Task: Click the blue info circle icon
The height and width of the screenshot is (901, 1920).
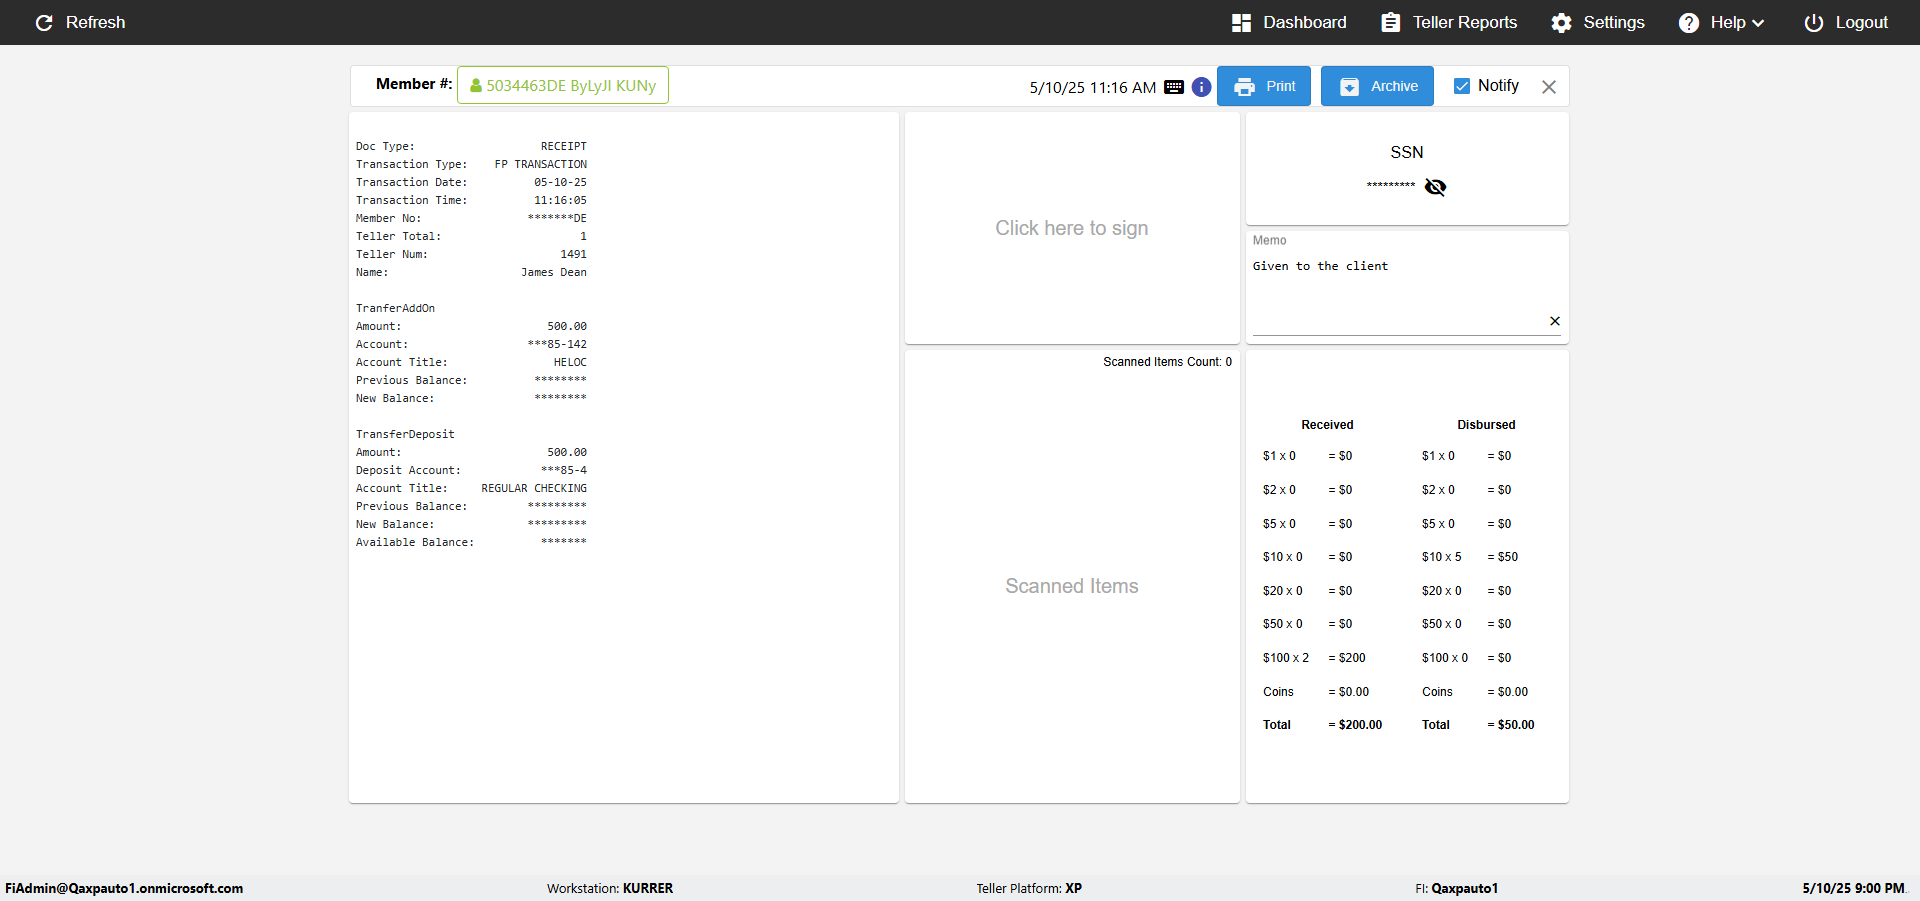Action: pos(1201,87)
